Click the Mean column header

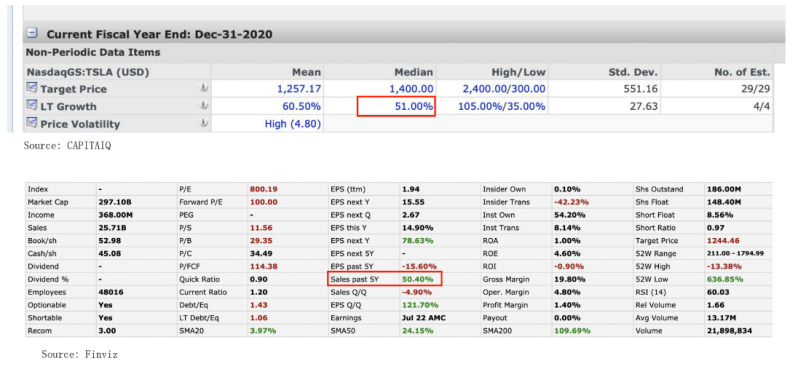306,72
